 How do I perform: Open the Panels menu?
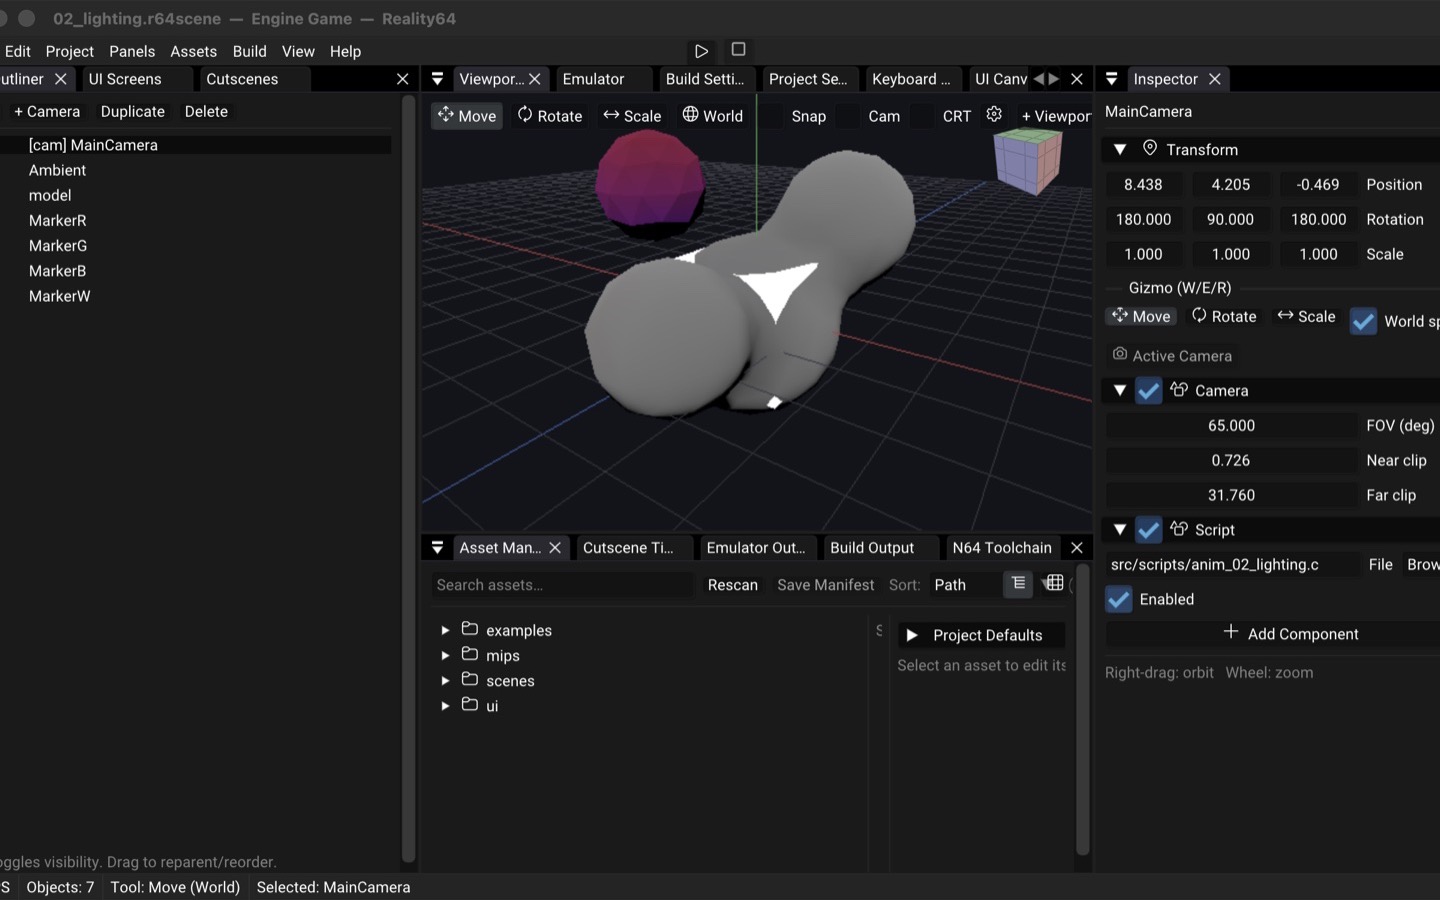pyautogui.click(x=132, y=51)
